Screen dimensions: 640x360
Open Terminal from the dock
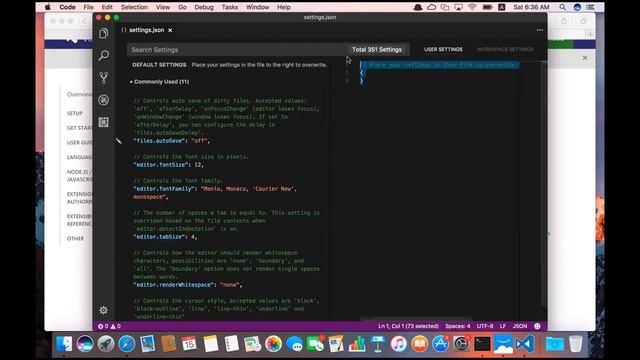482,344
